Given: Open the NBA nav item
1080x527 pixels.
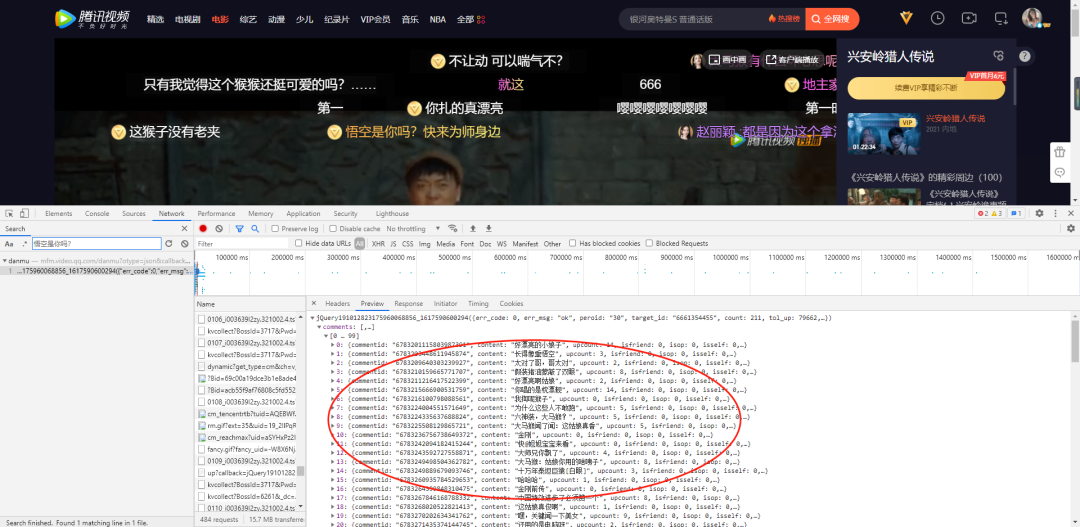Looking at the screenshot, I should (x=437, y=19).
